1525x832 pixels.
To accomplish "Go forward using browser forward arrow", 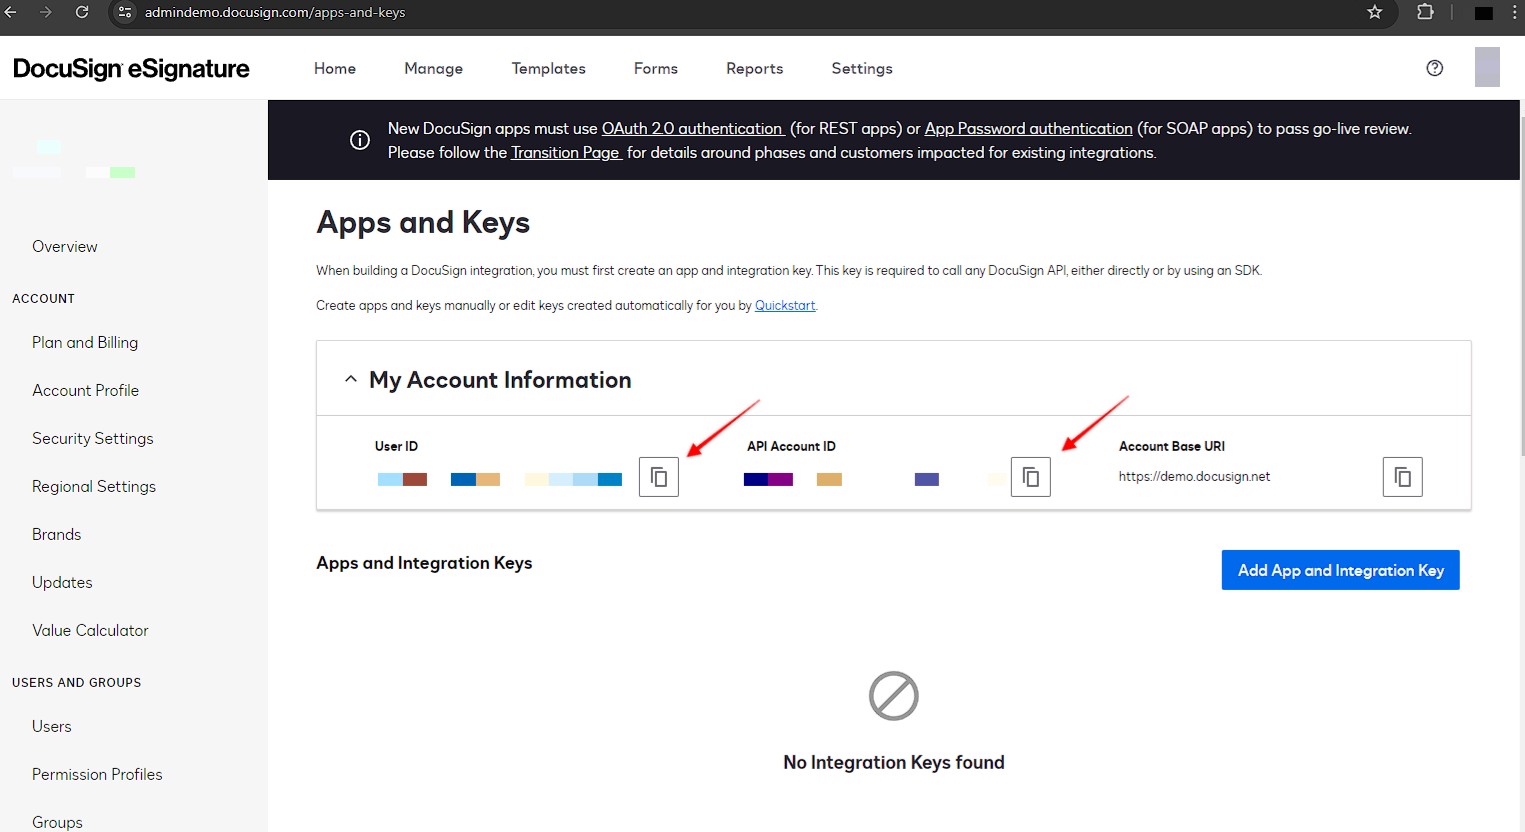I will 46,12.
